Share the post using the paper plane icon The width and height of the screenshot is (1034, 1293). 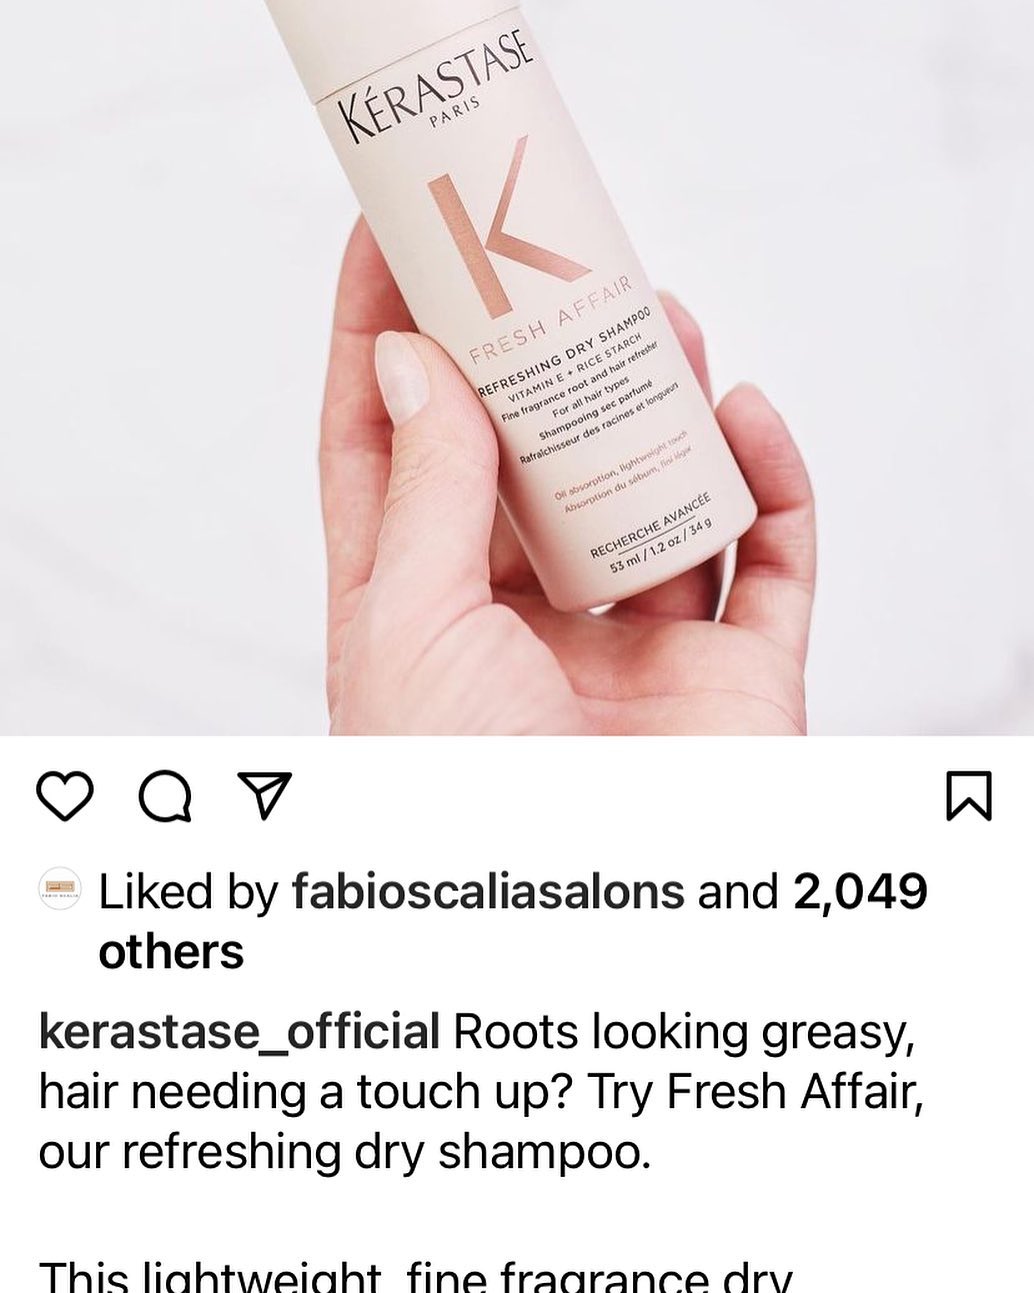click(x=262, y=796)
